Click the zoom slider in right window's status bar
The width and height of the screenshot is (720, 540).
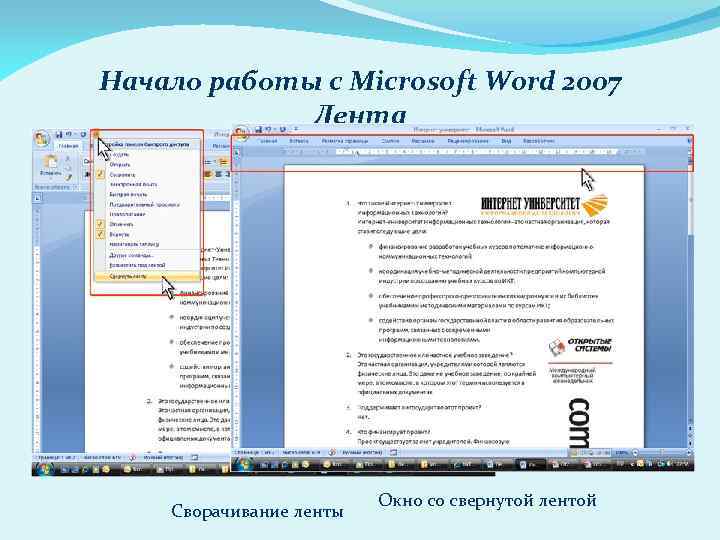pos(661,452)
